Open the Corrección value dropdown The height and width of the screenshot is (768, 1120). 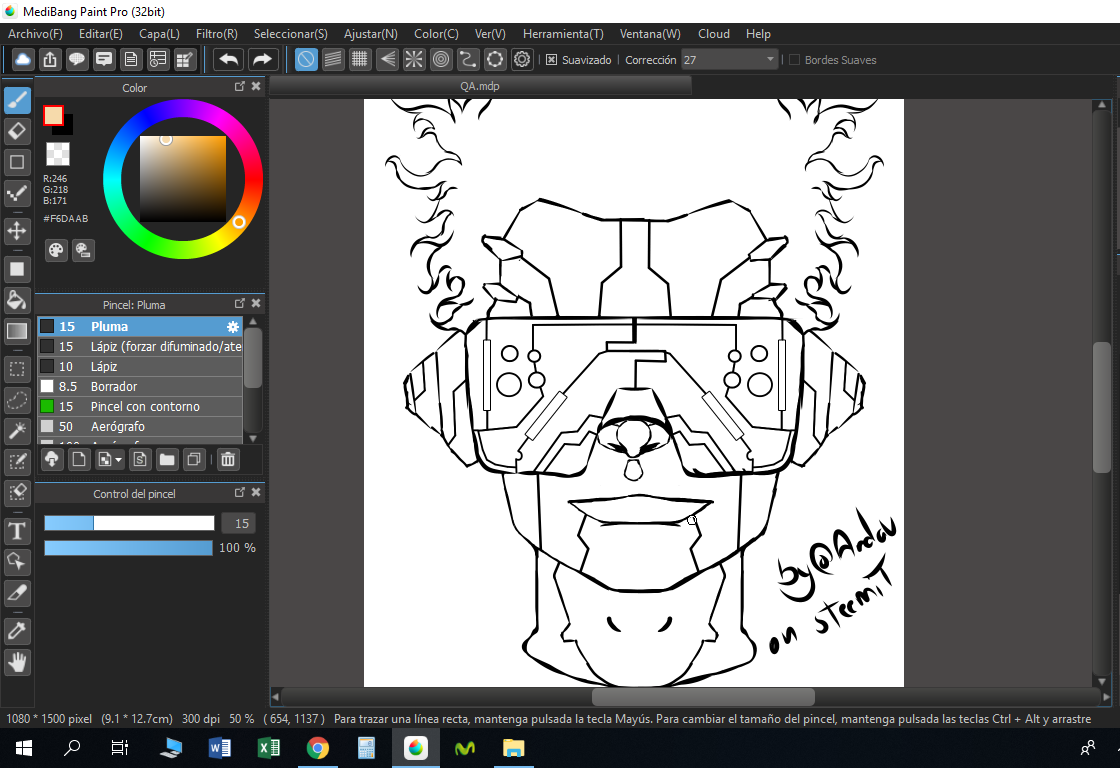[x=770, y=60]
